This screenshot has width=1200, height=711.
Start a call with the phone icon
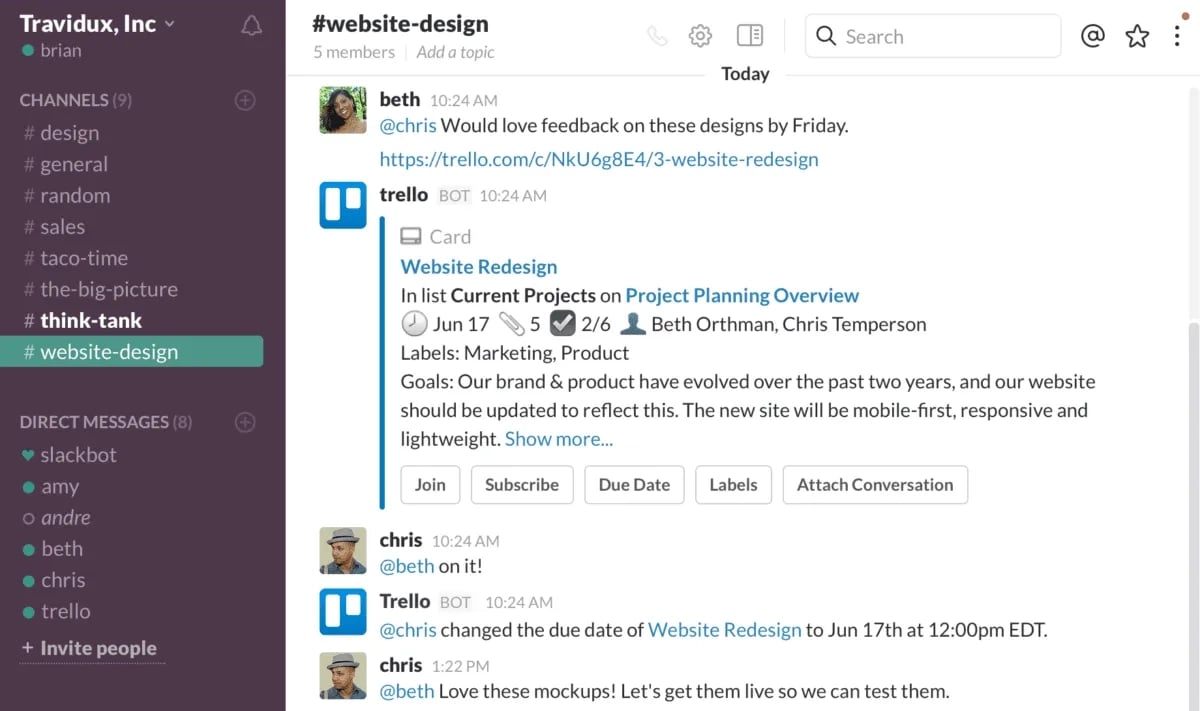point(657,36)
